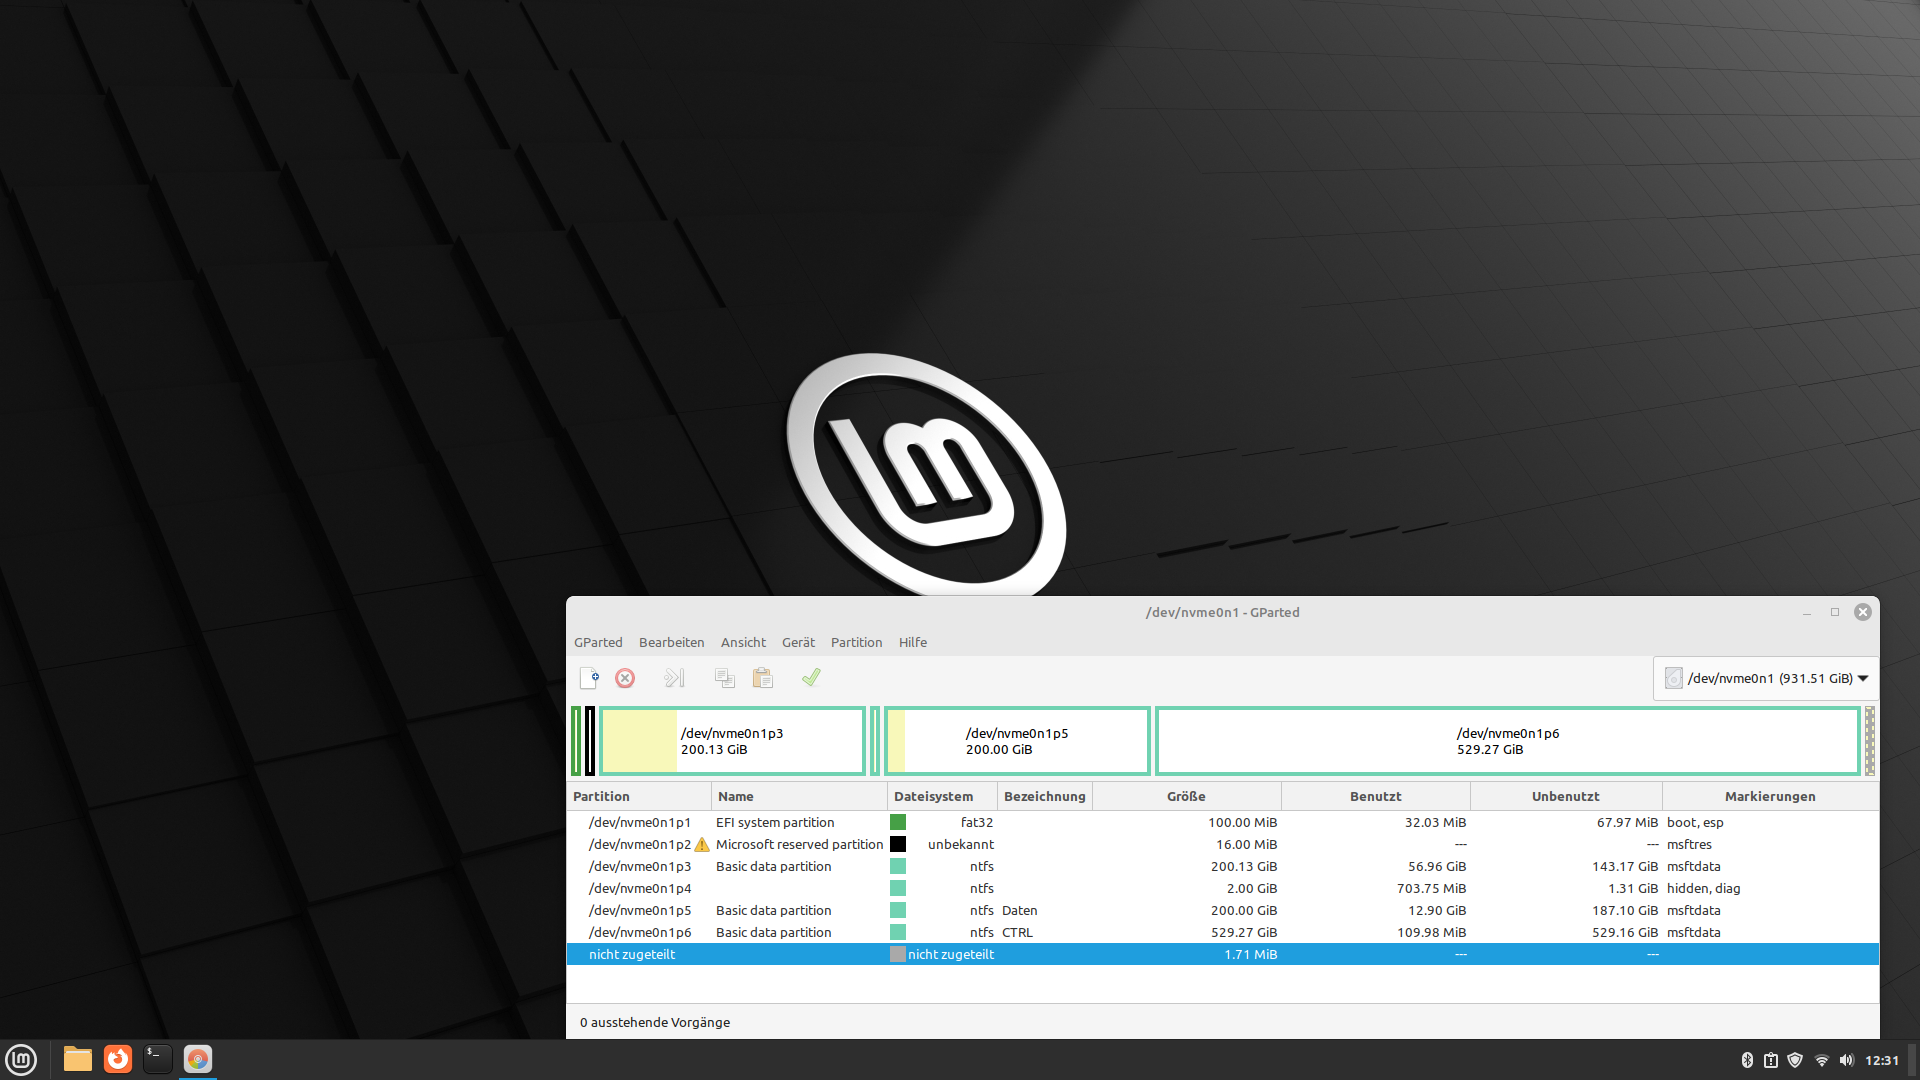Open Firefox from the taskbar

[x=118, y=1059]
